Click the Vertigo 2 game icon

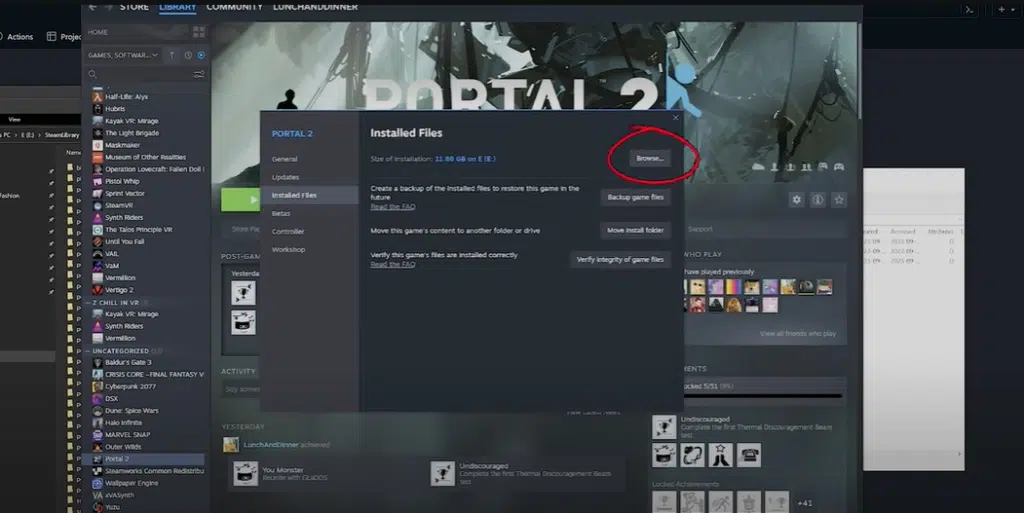click(97, 290)
